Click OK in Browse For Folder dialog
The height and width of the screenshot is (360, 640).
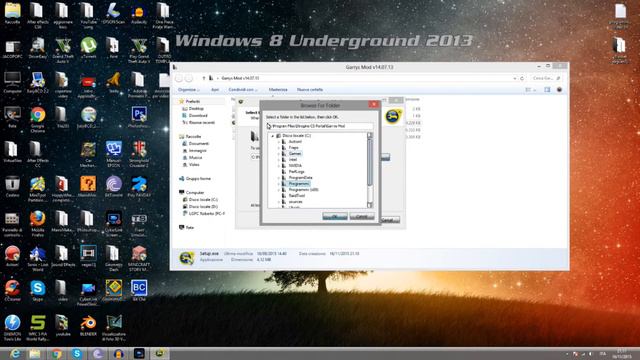[x=335, y=216]
